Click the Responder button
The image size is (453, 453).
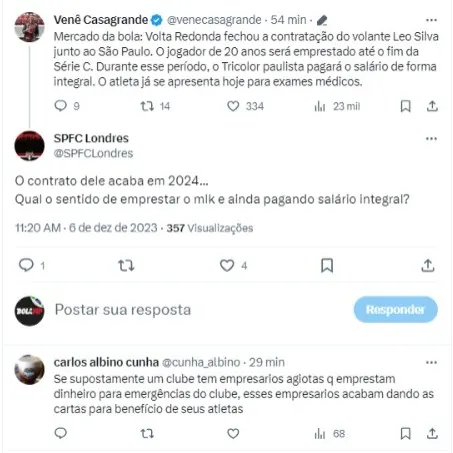396,310
